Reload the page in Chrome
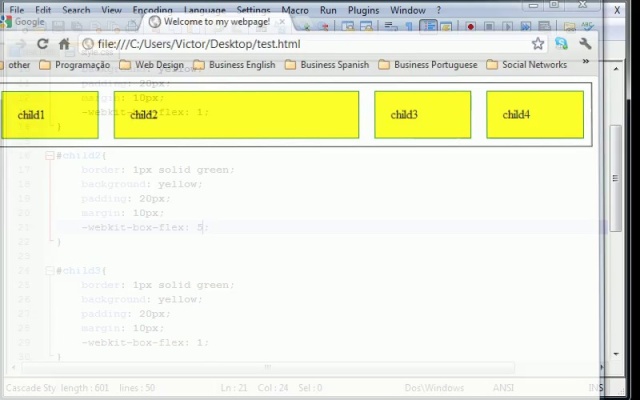Screen dimensions: 640x400 42,44
